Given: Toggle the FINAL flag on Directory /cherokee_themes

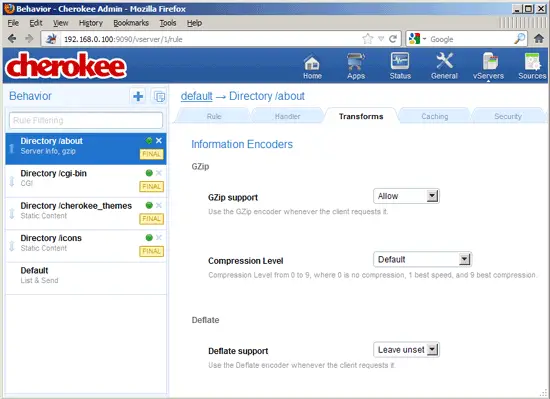Looking at the screenshot, I should (152, 219).
